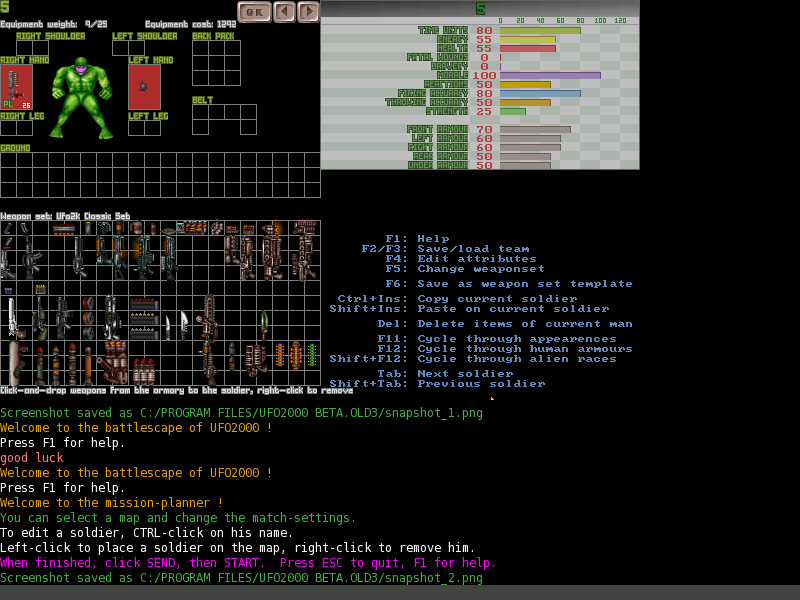The image size is (800, 600).
Task: Click the first ground inventory cell
Action: [x=8, y=160]
